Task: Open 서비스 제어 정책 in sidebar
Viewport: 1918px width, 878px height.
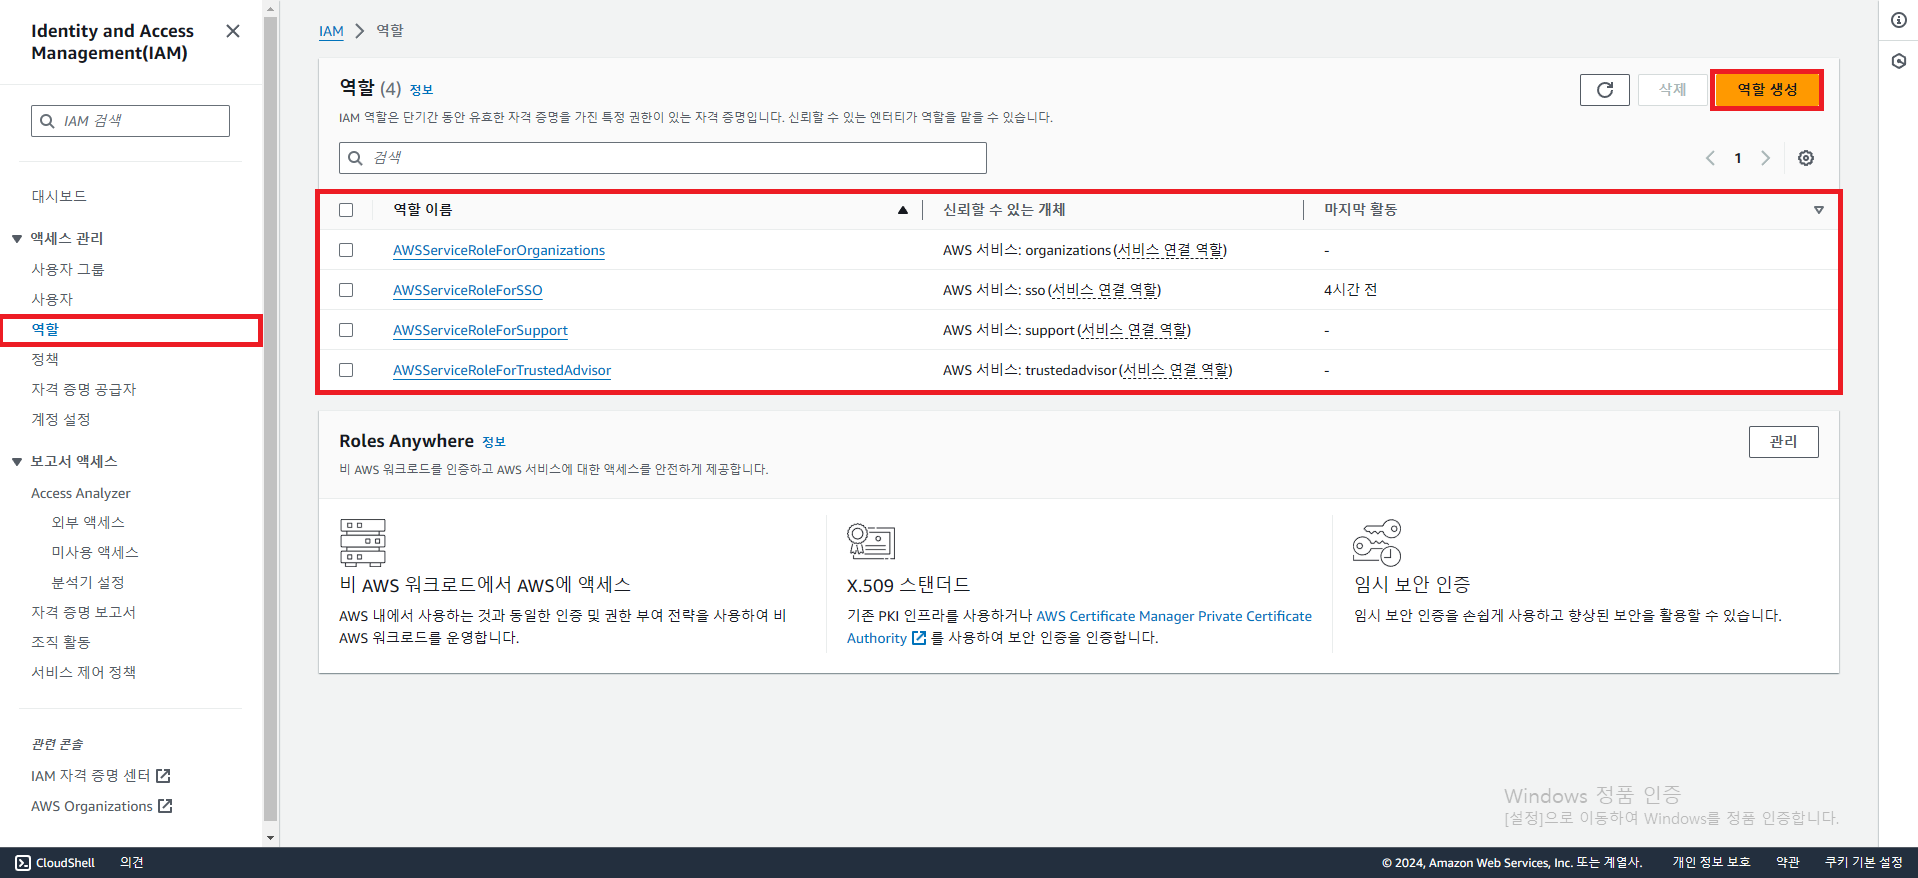Action: pyautogui.click(x=83, y=672)
